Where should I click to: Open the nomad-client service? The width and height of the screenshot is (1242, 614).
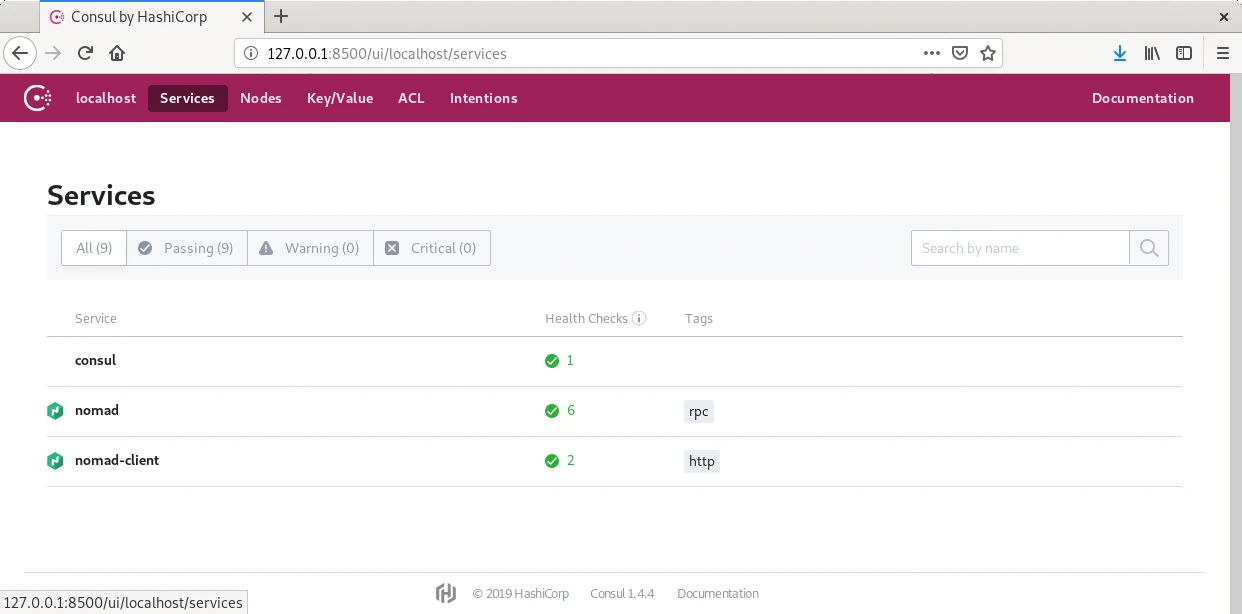pyautogui.click(x=117, y=461)
